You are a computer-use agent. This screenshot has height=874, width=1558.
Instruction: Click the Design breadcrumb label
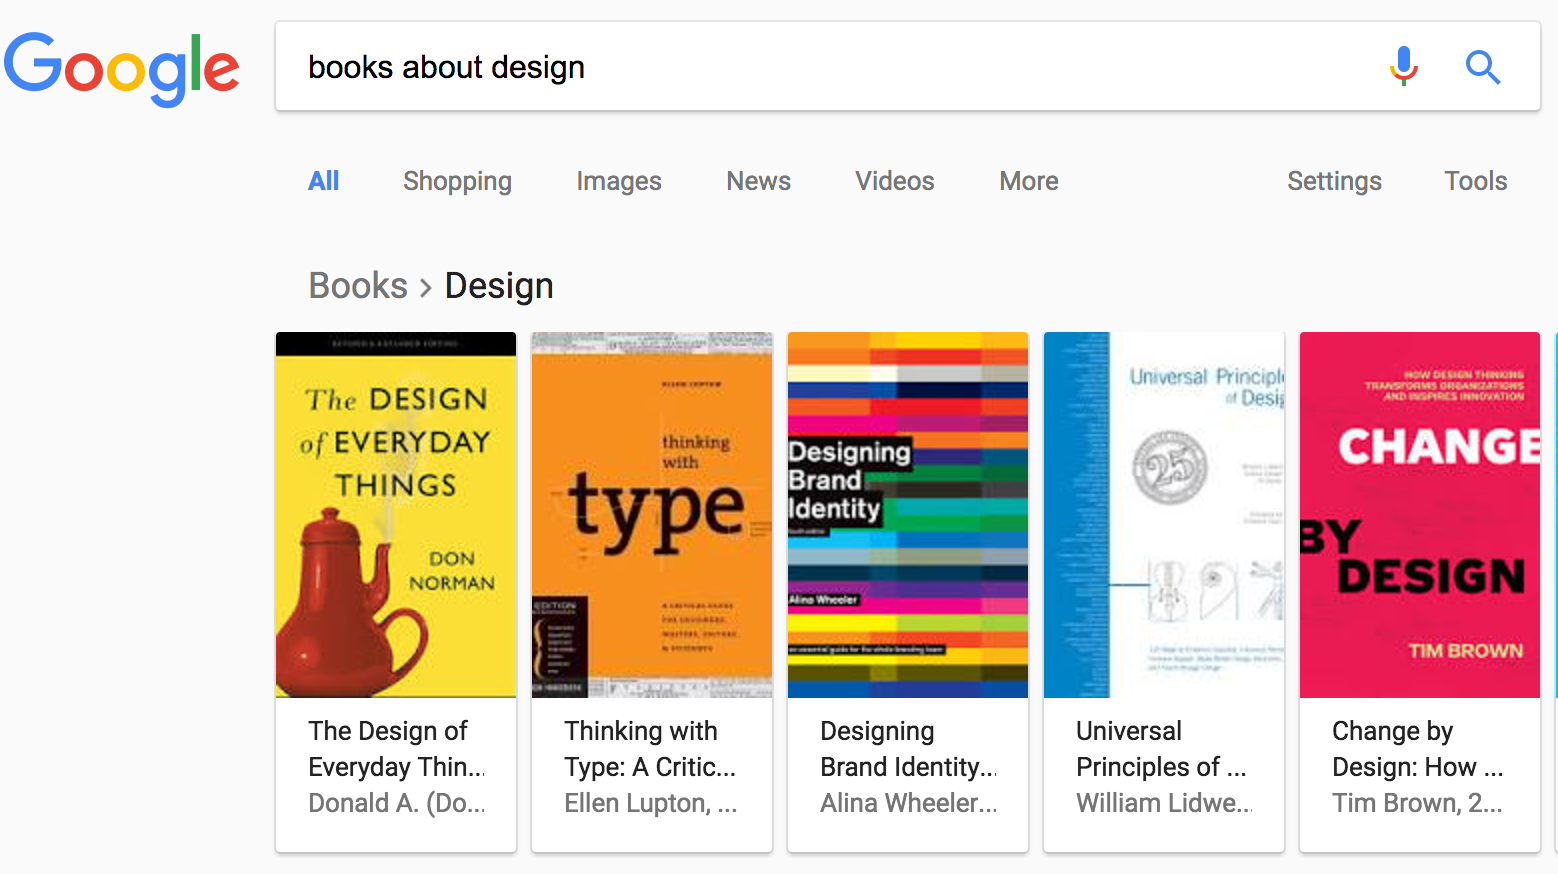click(499, 287)
